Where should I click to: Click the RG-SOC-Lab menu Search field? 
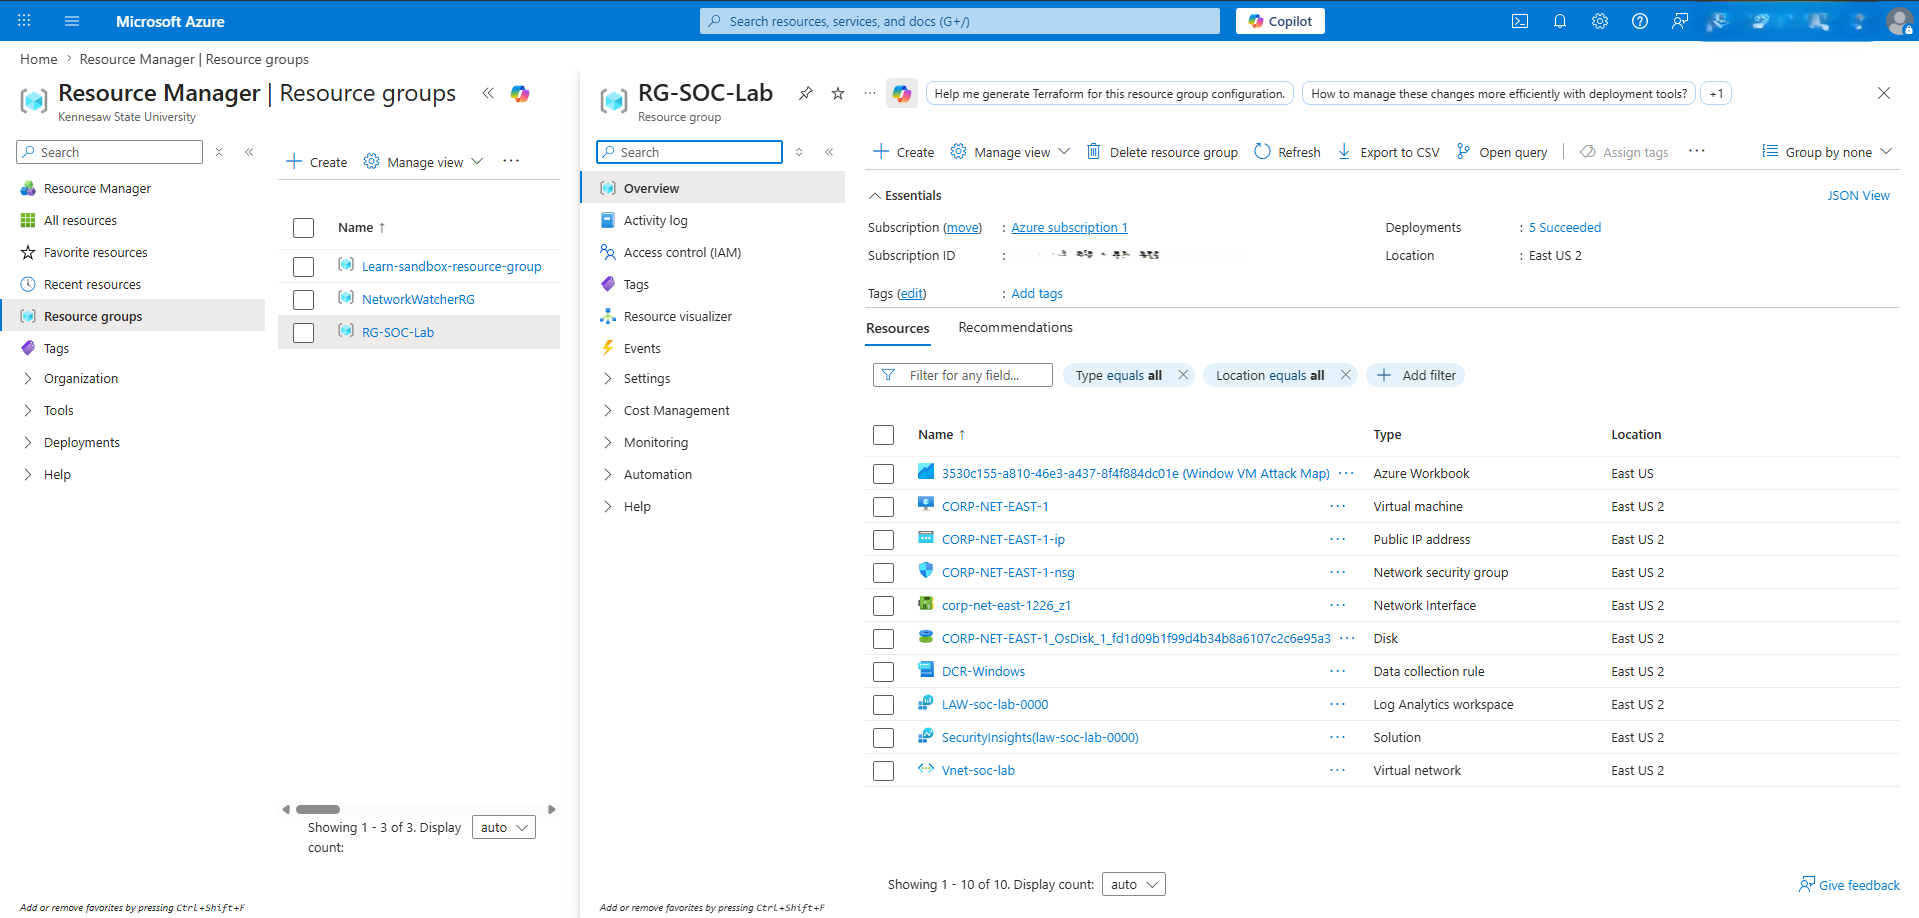(x=689, y=152)
